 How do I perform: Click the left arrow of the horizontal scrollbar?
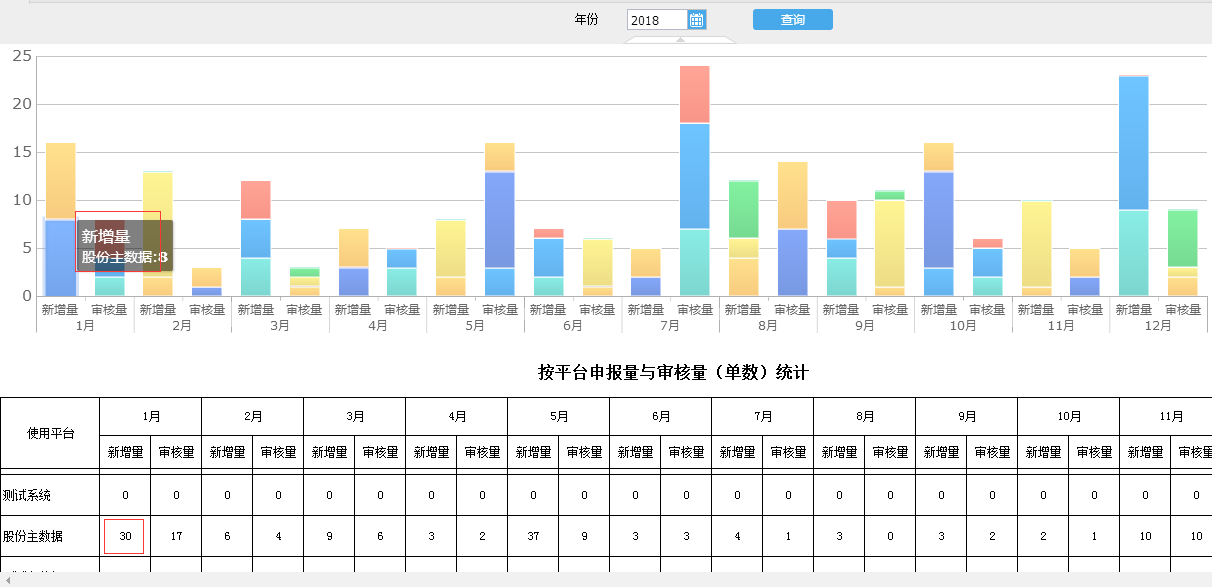8,580
